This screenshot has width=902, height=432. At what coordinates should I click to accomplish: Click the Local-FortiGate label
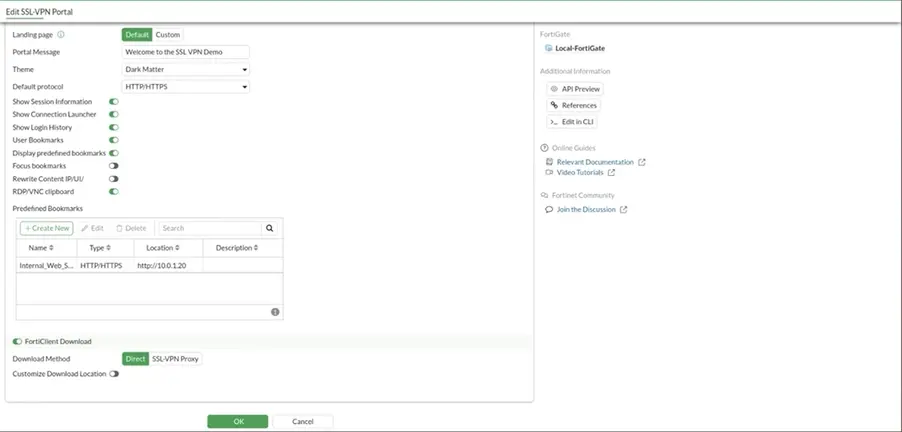click(x=580, y=48)
